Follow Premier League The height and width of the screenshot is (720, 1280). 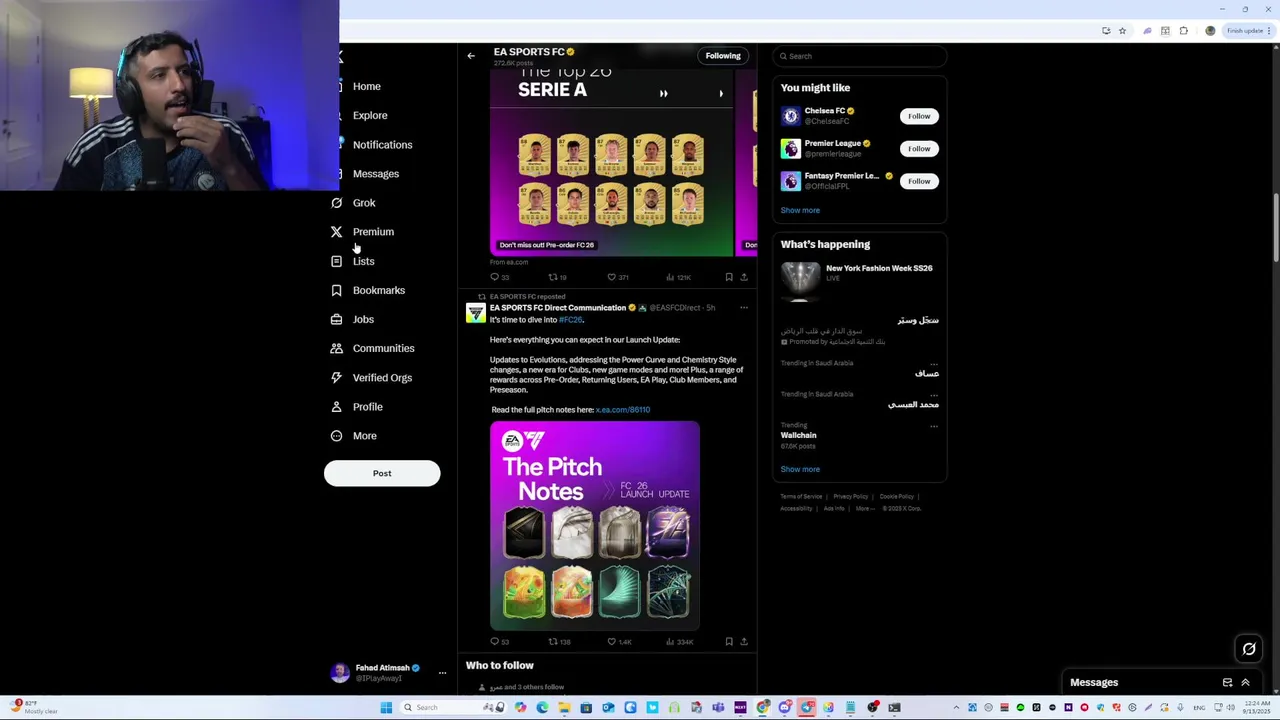click(x=919, y=149)
